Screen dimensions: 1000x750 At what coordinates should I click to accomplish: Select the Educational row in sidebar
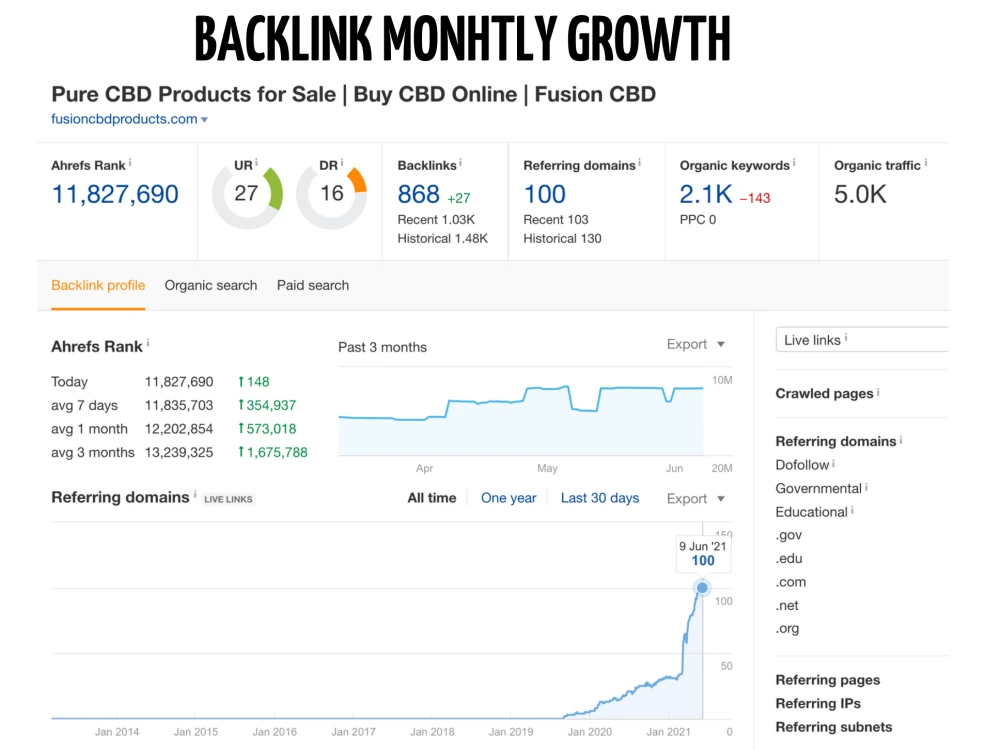(x=811, y=512)
